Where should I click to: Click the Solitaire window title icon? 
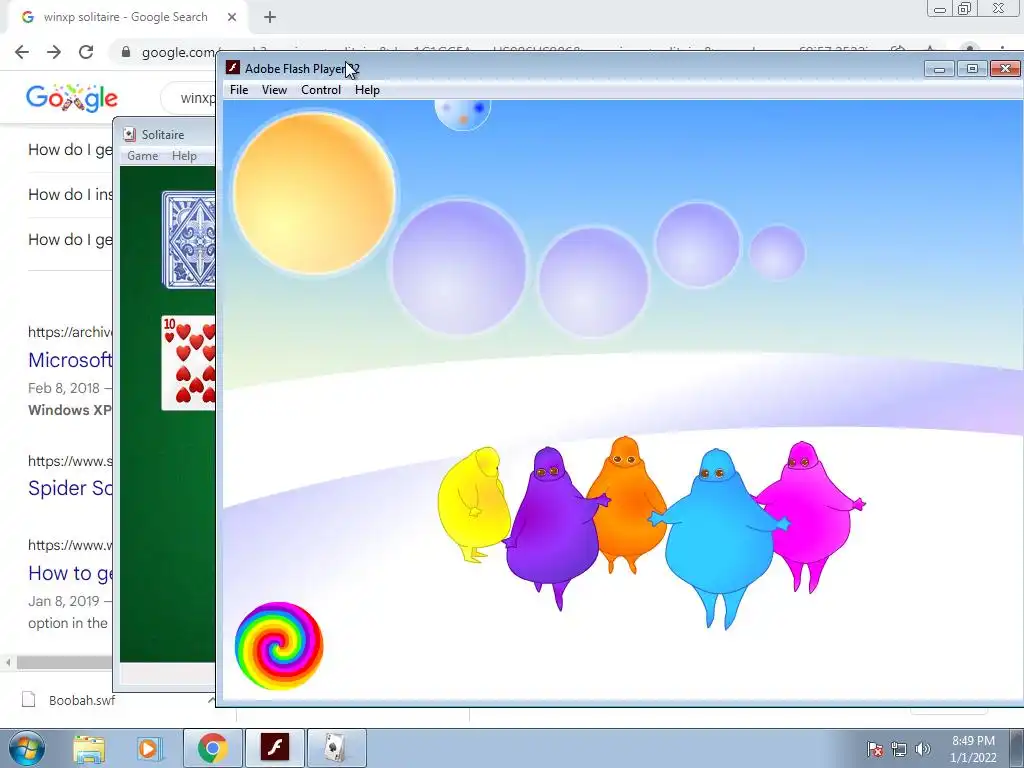click(129, 135)
